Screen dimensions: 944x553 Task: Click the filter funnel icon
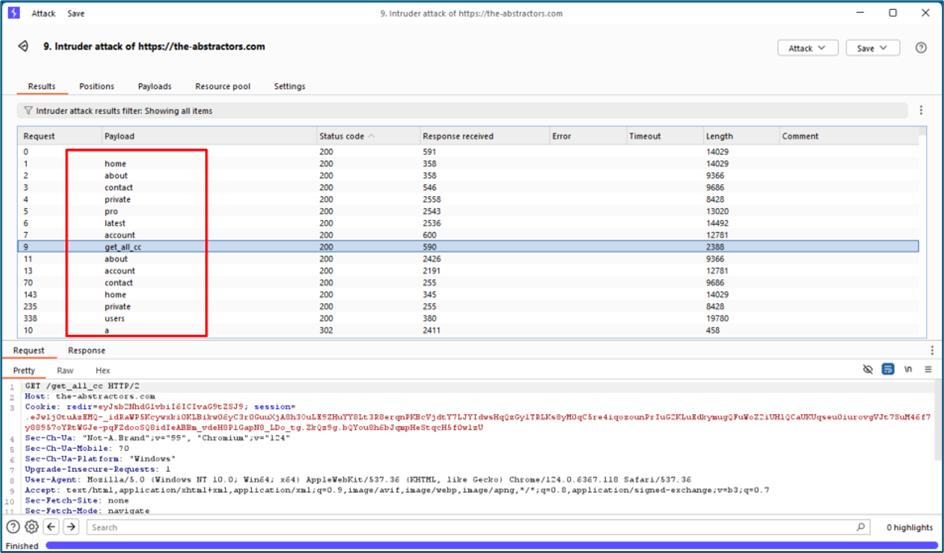28,111
